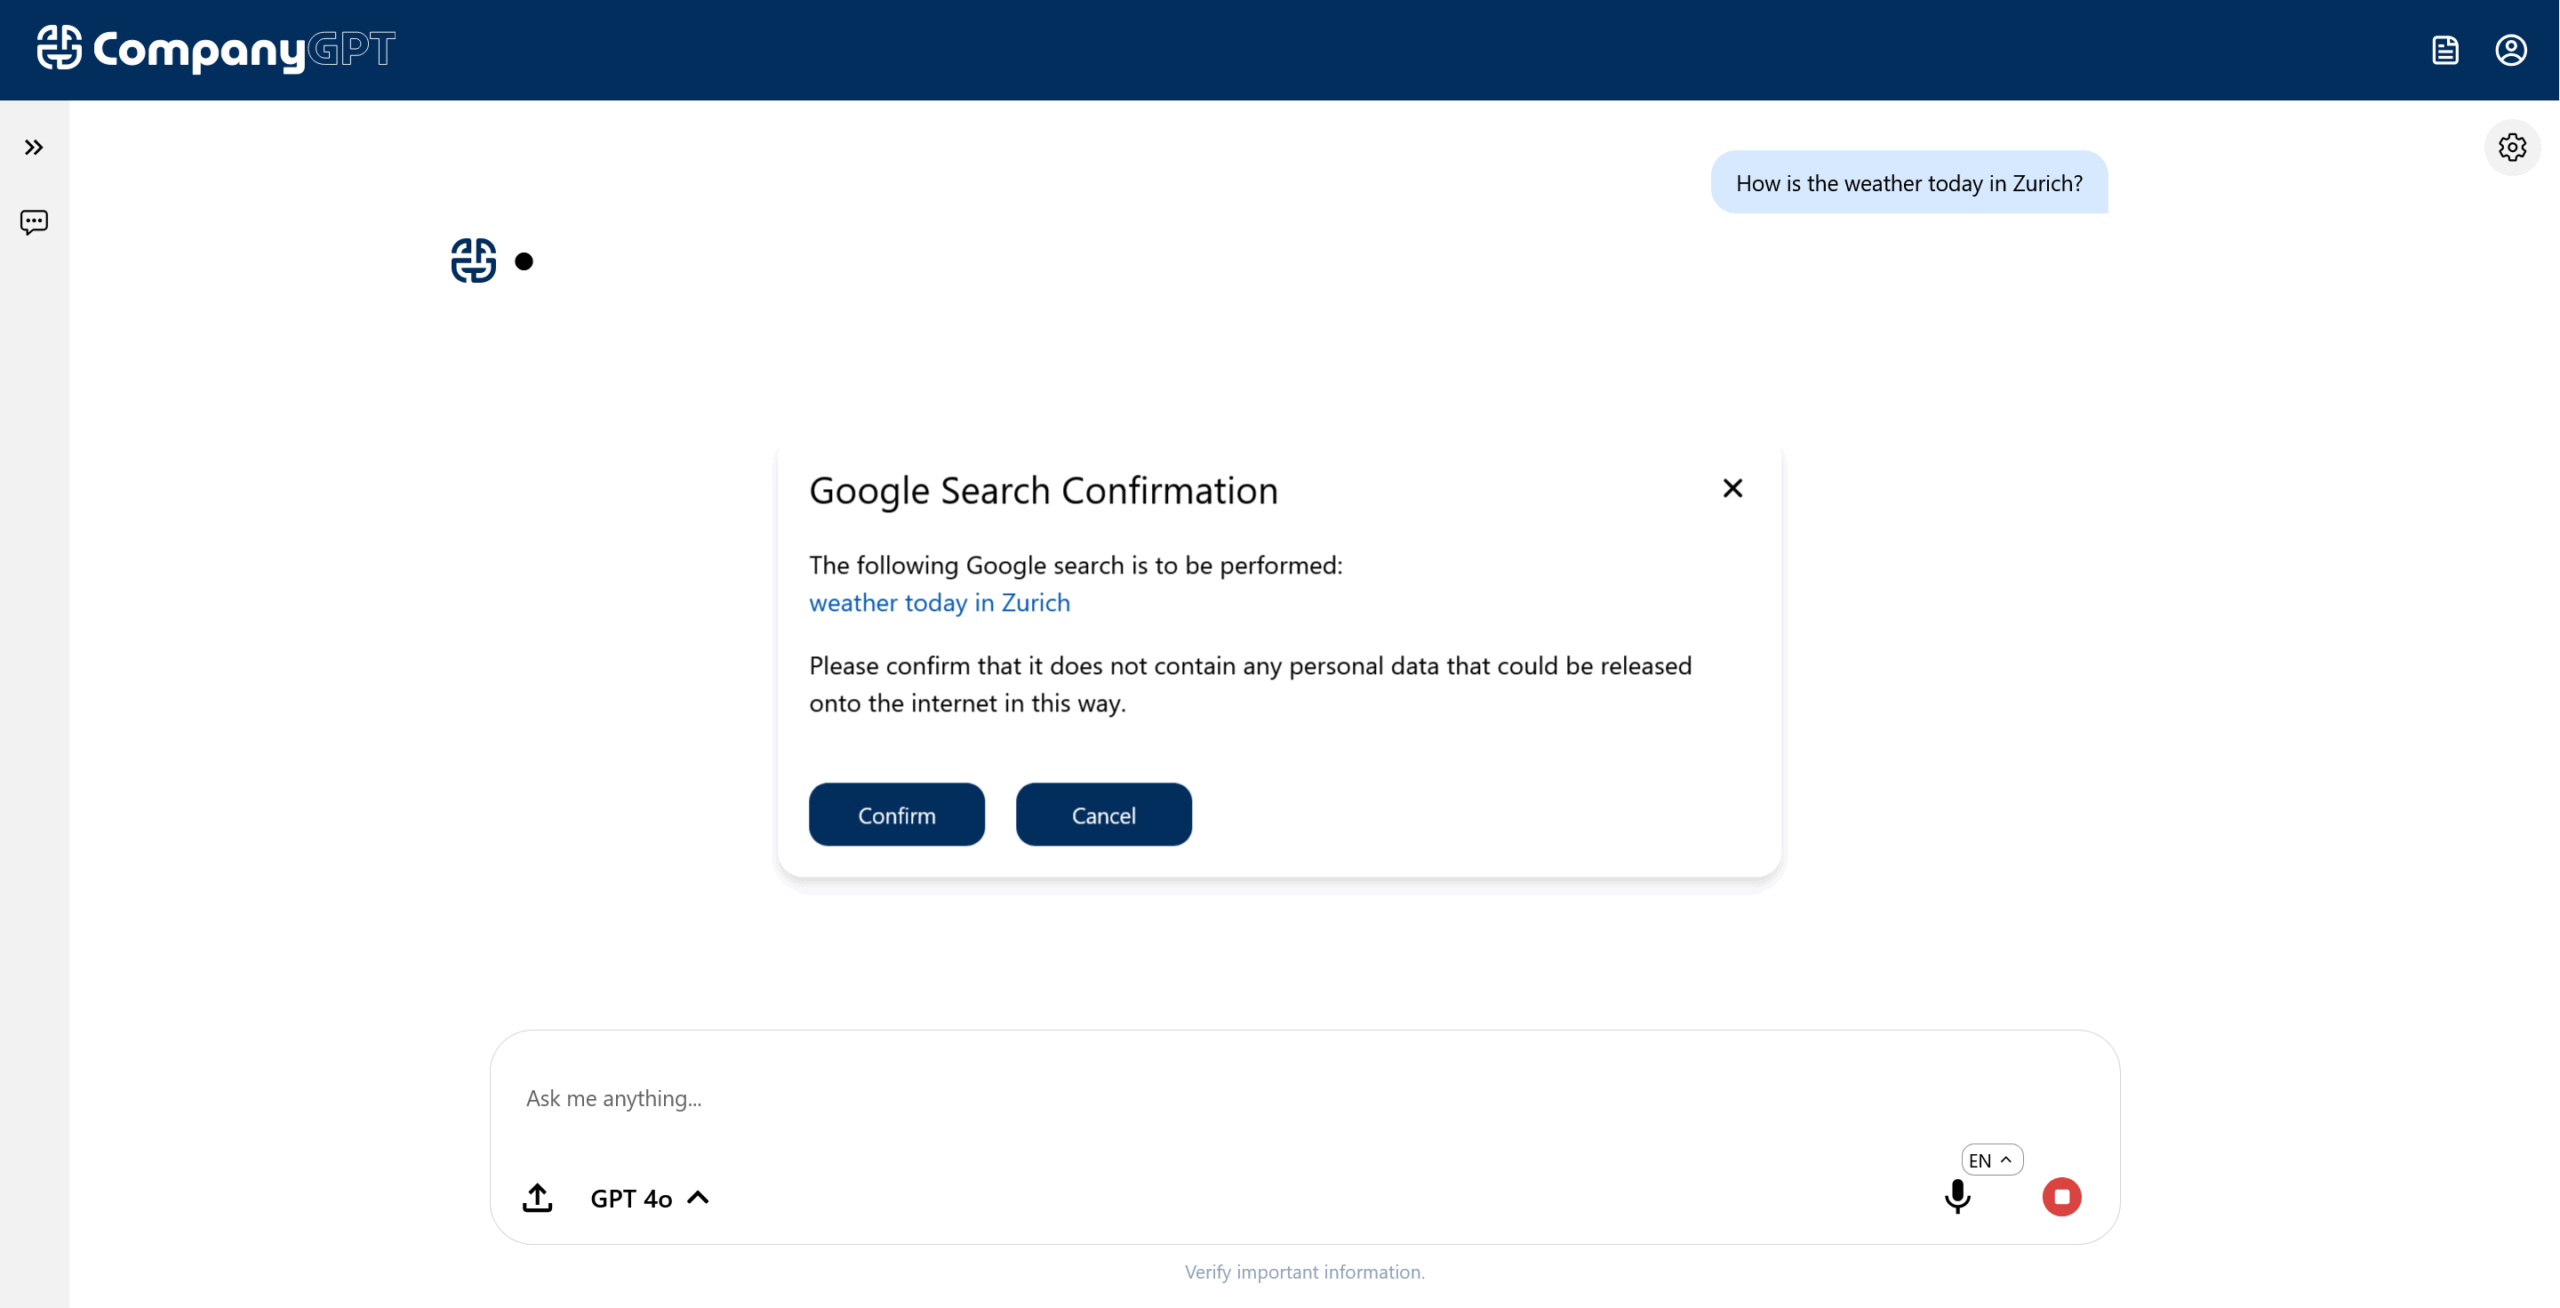Click the dialog title 'Google Search Confirmation'
This screenshot has width=2560, height=1308.
[1043, 491]
